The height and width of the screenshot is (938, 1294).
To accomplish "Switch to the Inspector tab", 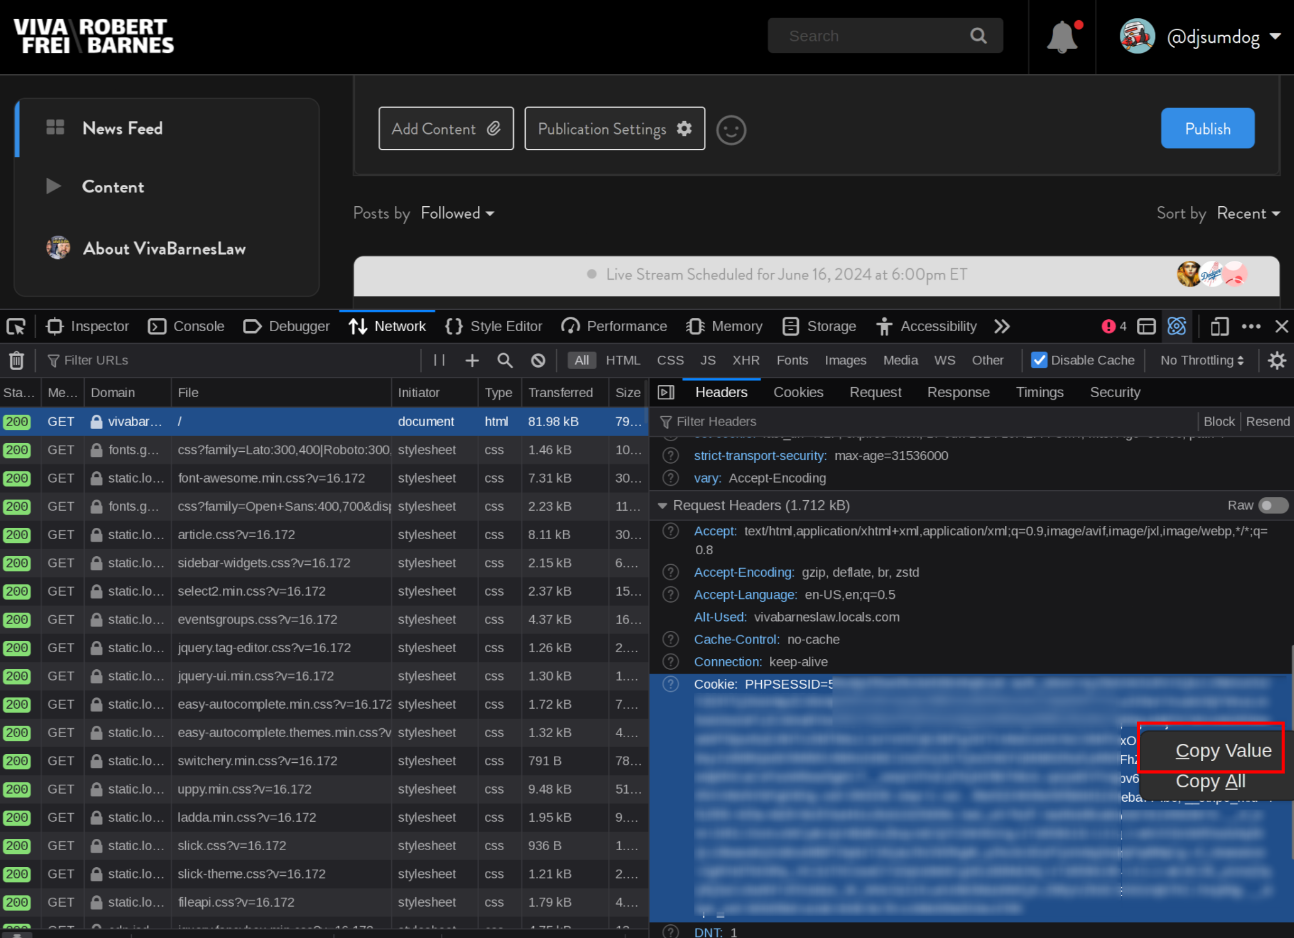I will coord(88,326).
